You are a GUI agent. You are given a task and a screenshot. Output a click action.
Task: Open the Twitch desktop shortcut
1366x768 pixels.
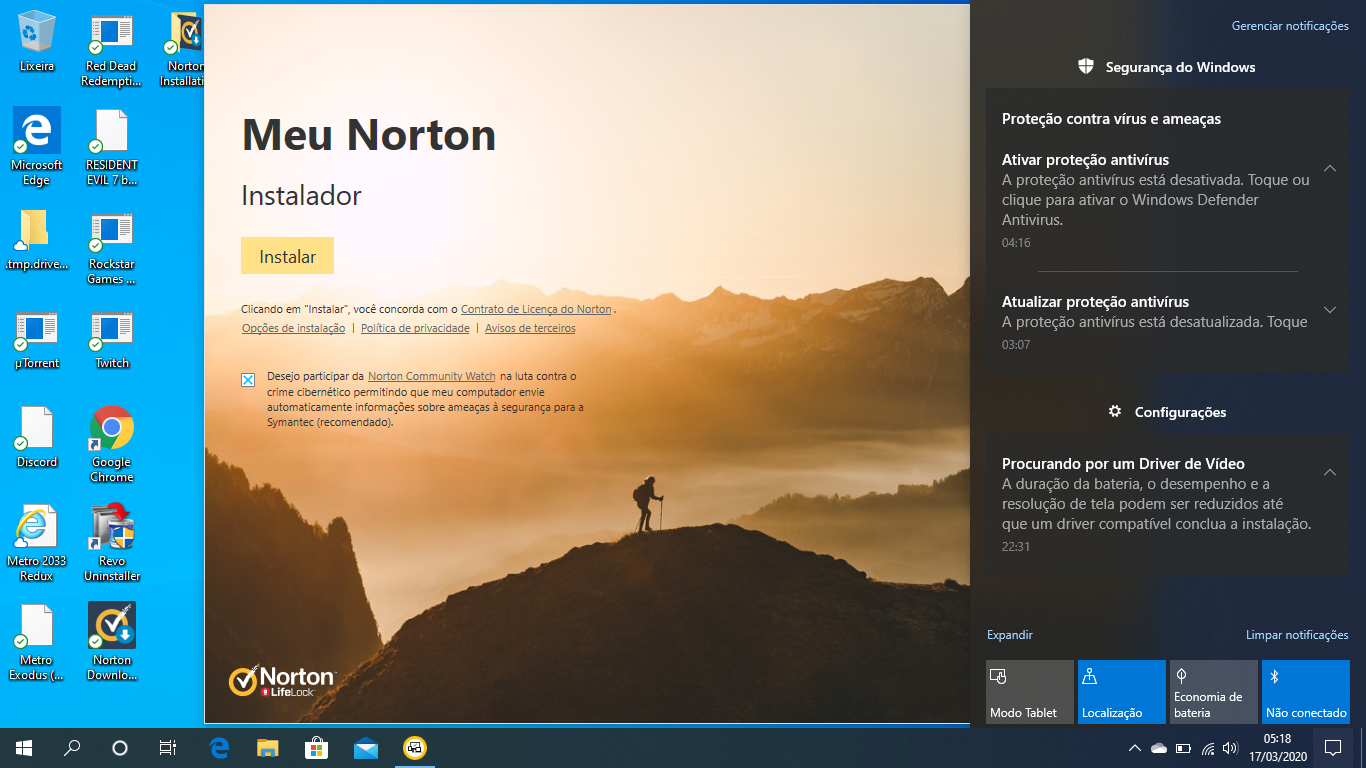[x=111, y=340]
